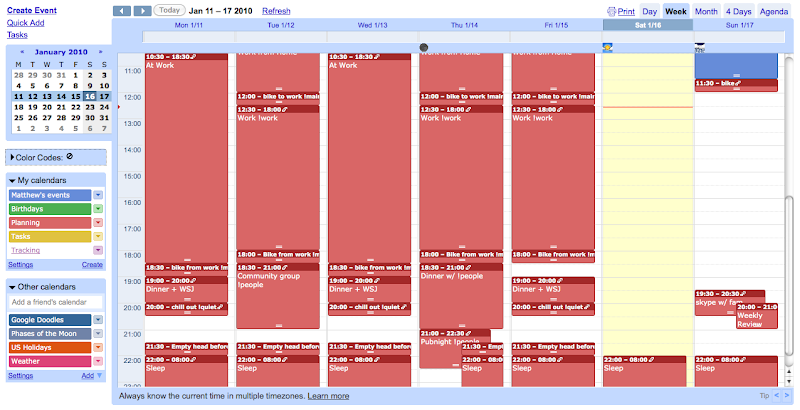The height and width of the screenshot is (410, 800).
Task: Collapse the Other calendars section
Action: 12,287
